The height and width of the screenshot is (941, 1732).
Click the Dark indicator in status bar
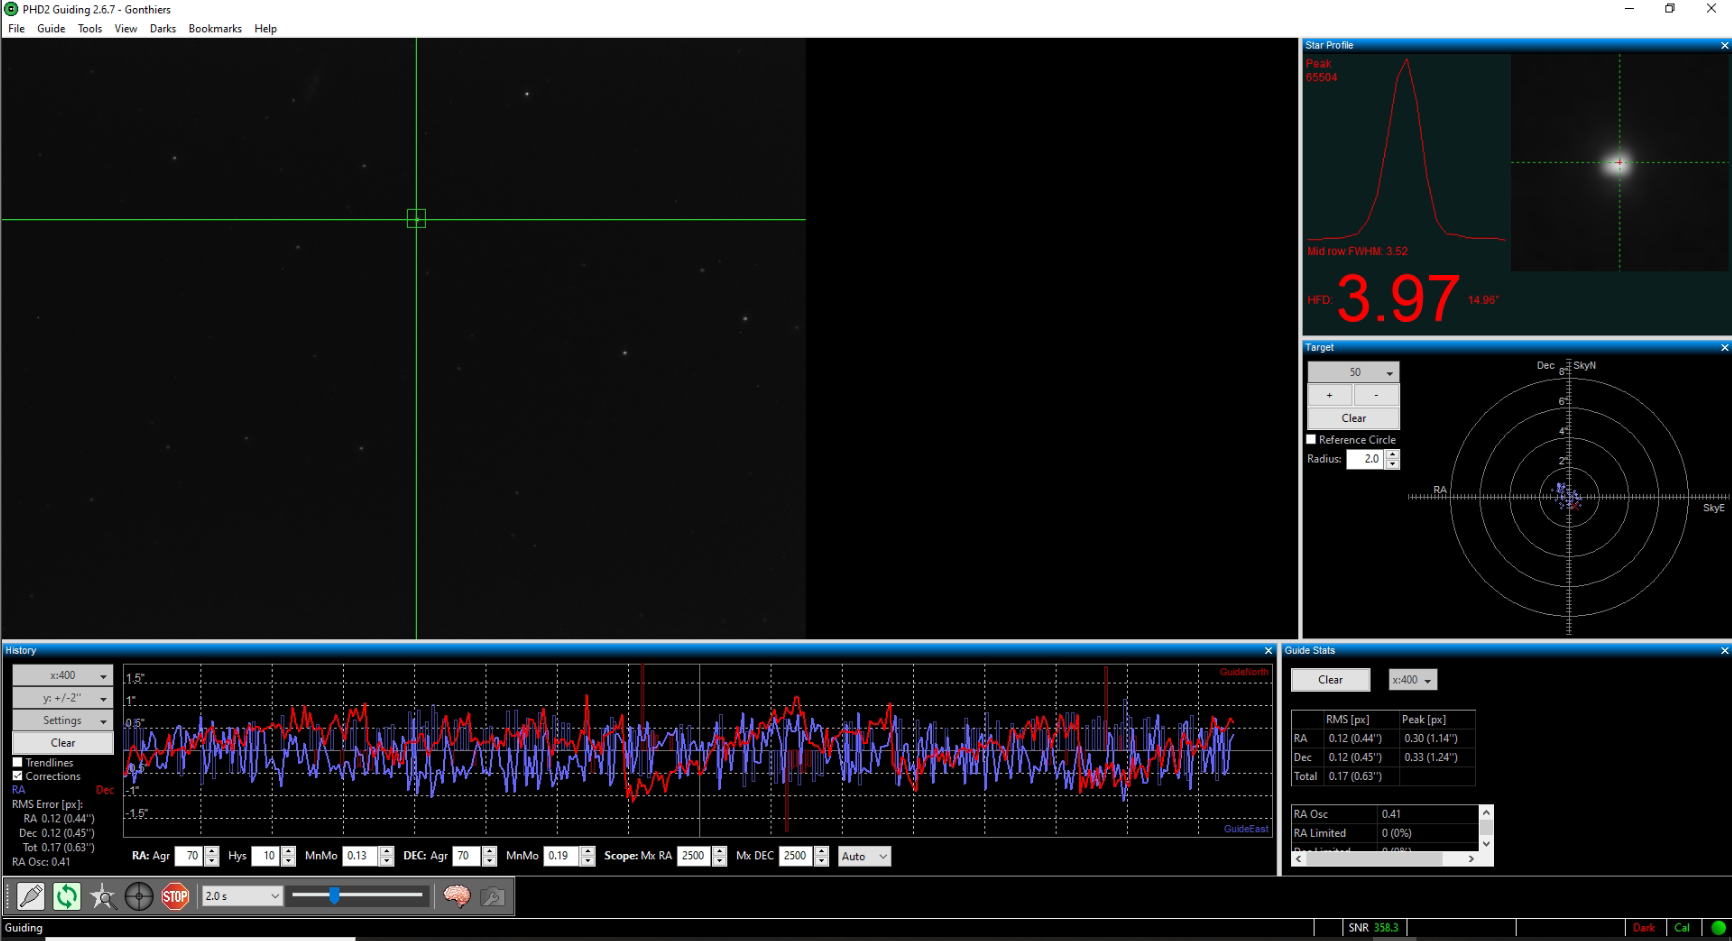[x=1644, y=928]
